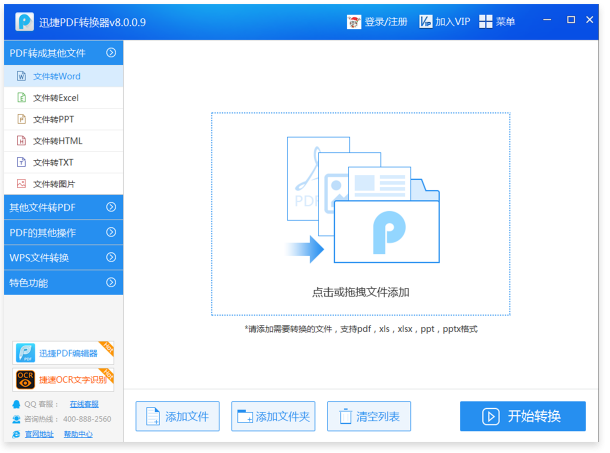Click the 添加文件夹 button
Screen dimensions: 610x453
pos(273,416)
